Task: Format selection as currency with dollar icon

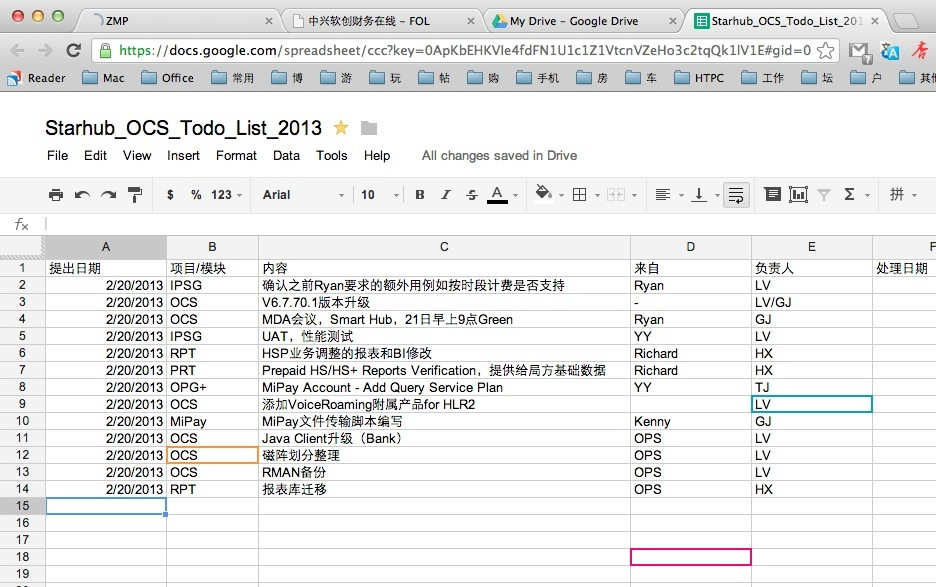Action: click(170, 195)
